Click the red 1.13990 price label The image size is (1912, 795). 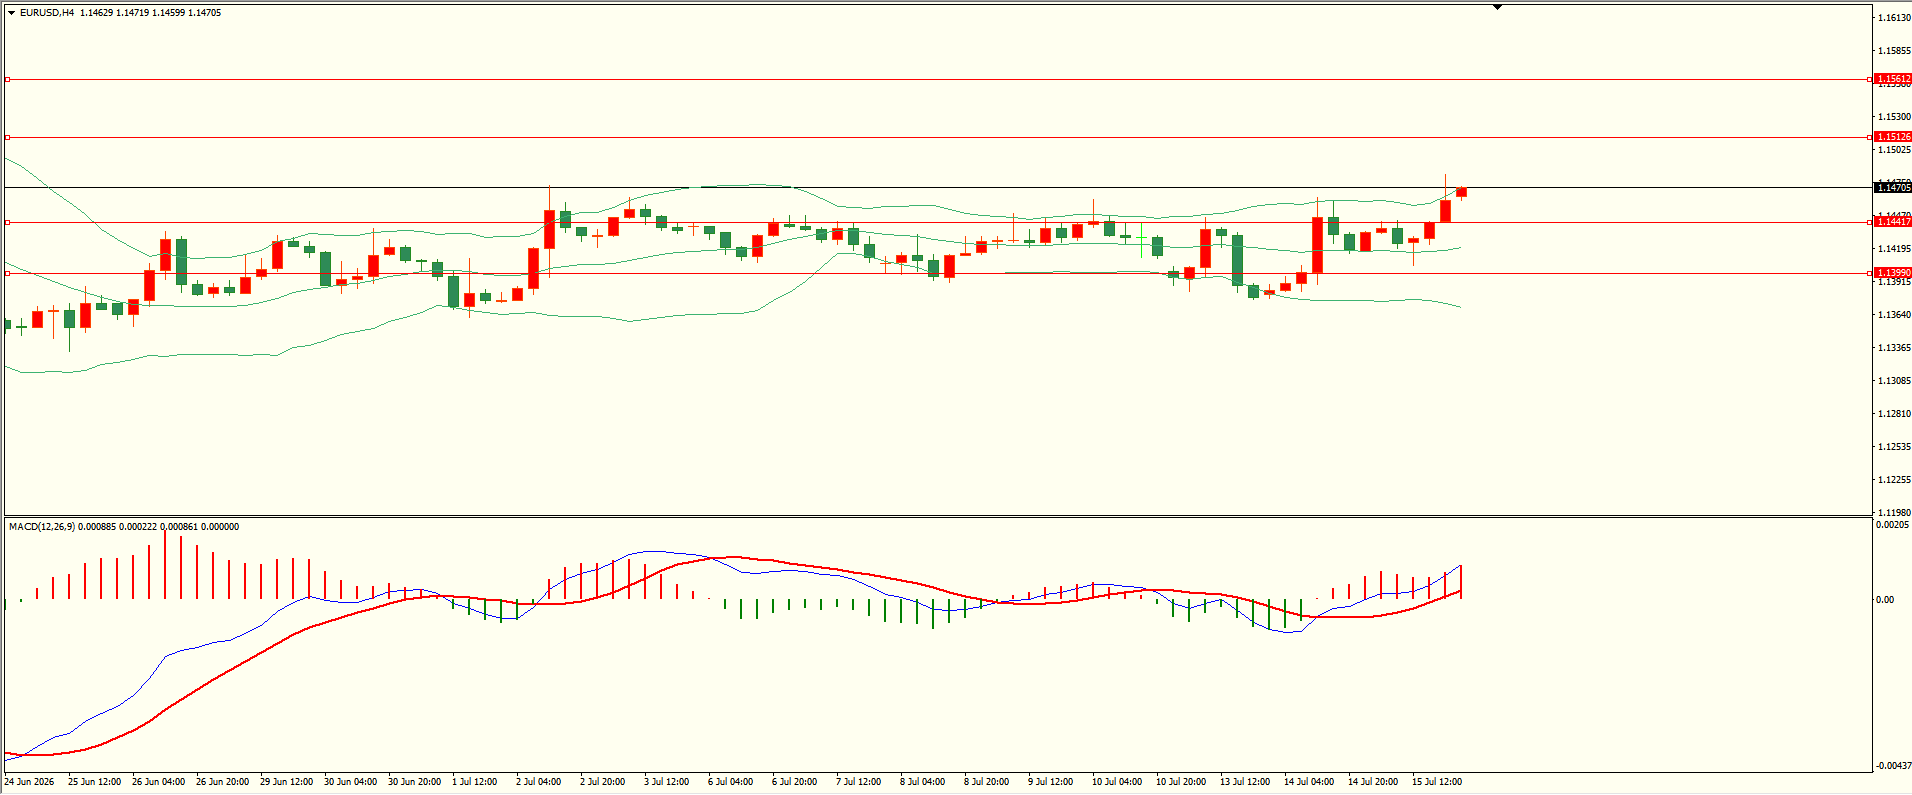(x=1893, y=273)
